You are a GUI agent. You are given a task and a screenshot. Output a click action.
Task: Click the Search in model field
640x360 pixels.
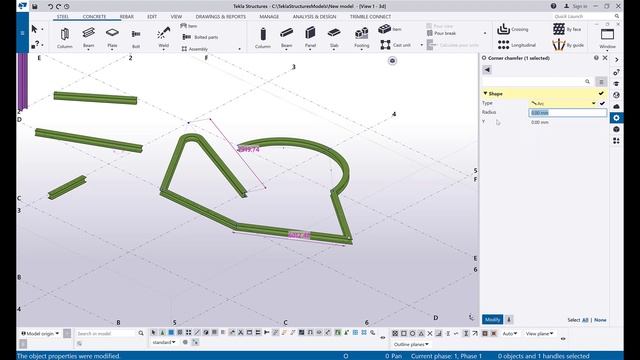110,333
